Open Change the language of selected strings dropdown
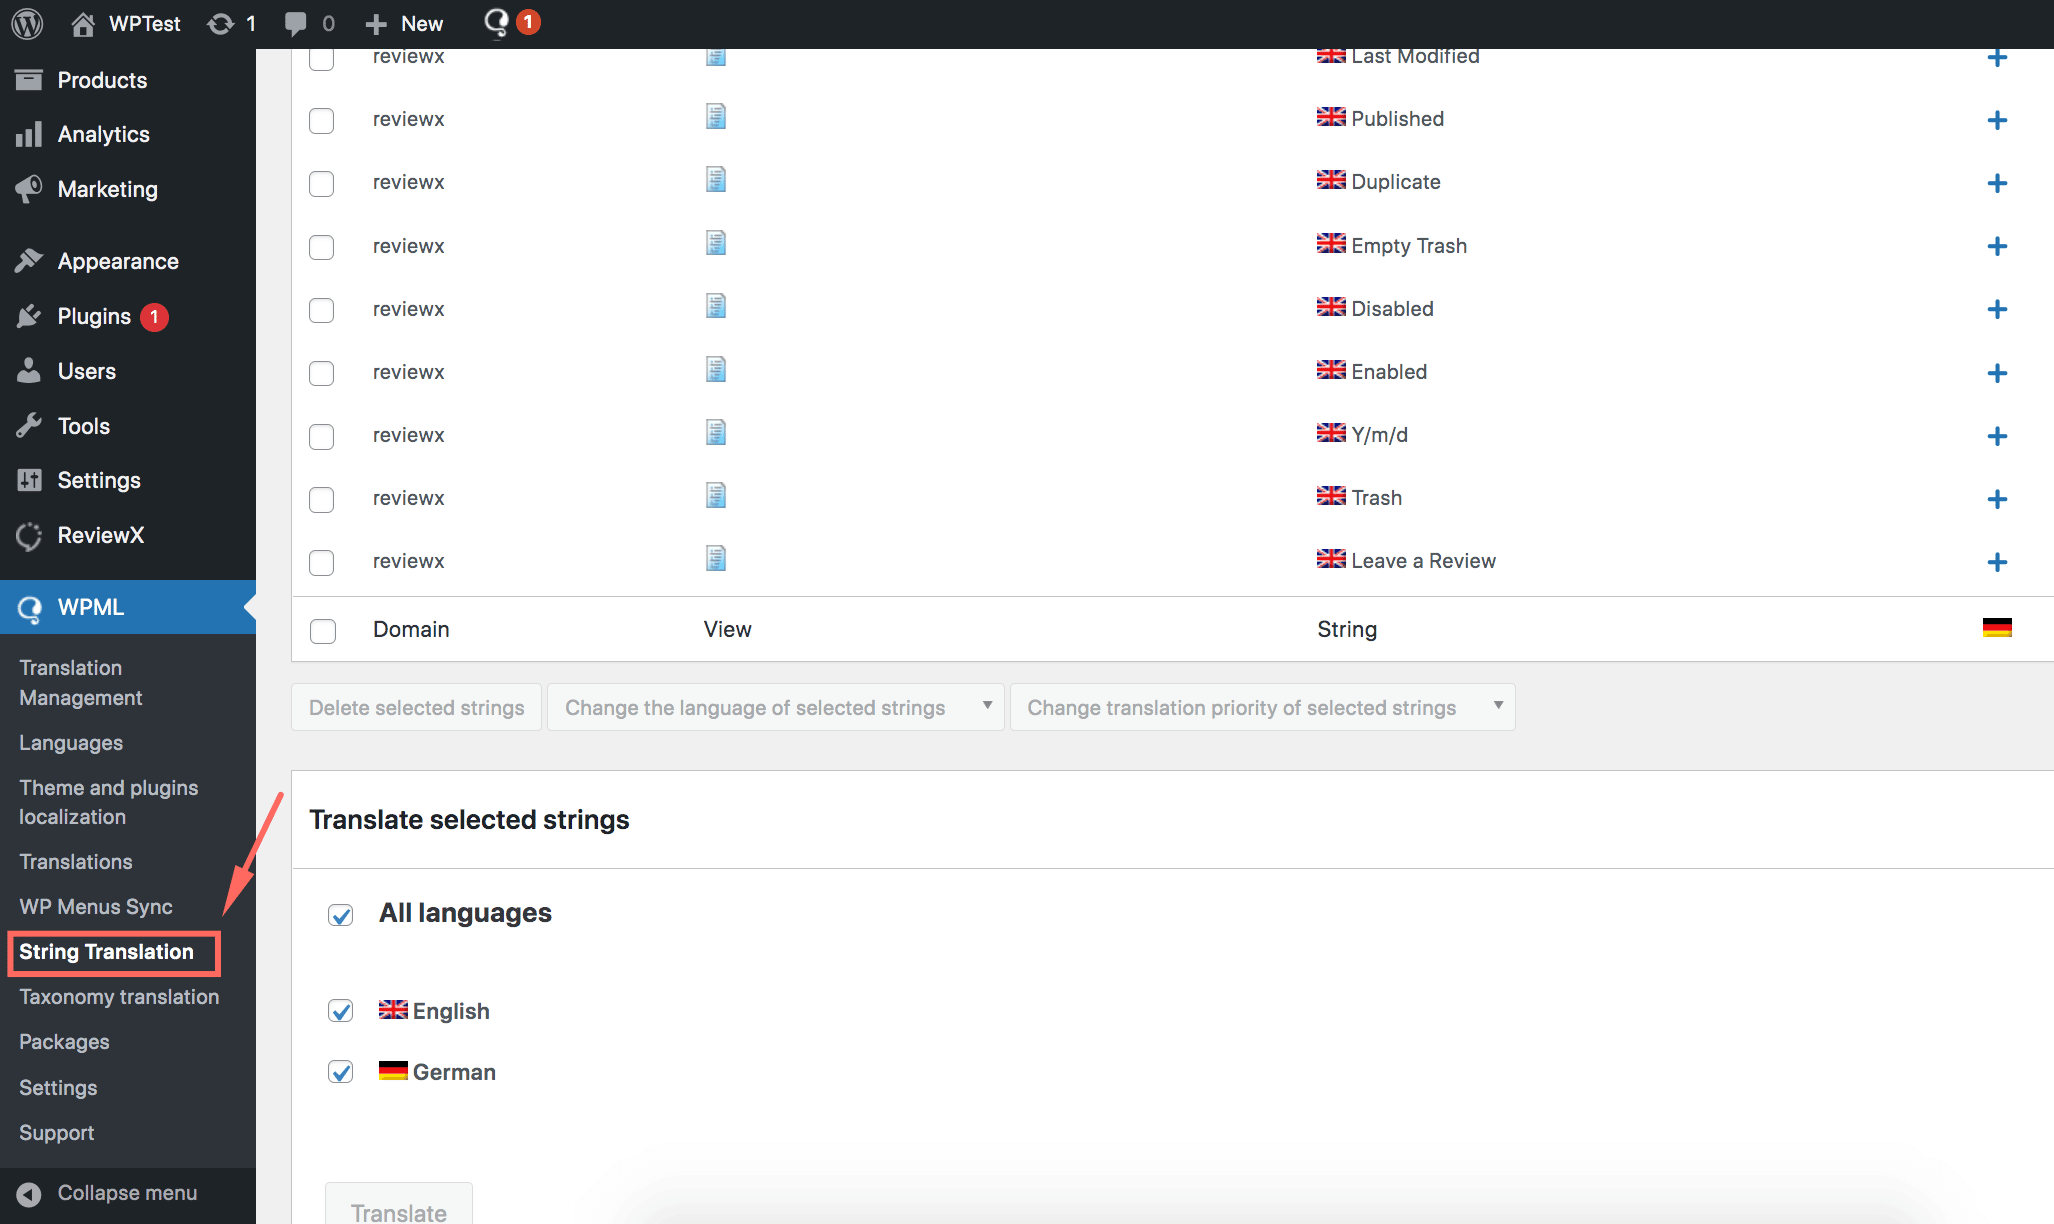The image size is (2054, 1224). 775,708
